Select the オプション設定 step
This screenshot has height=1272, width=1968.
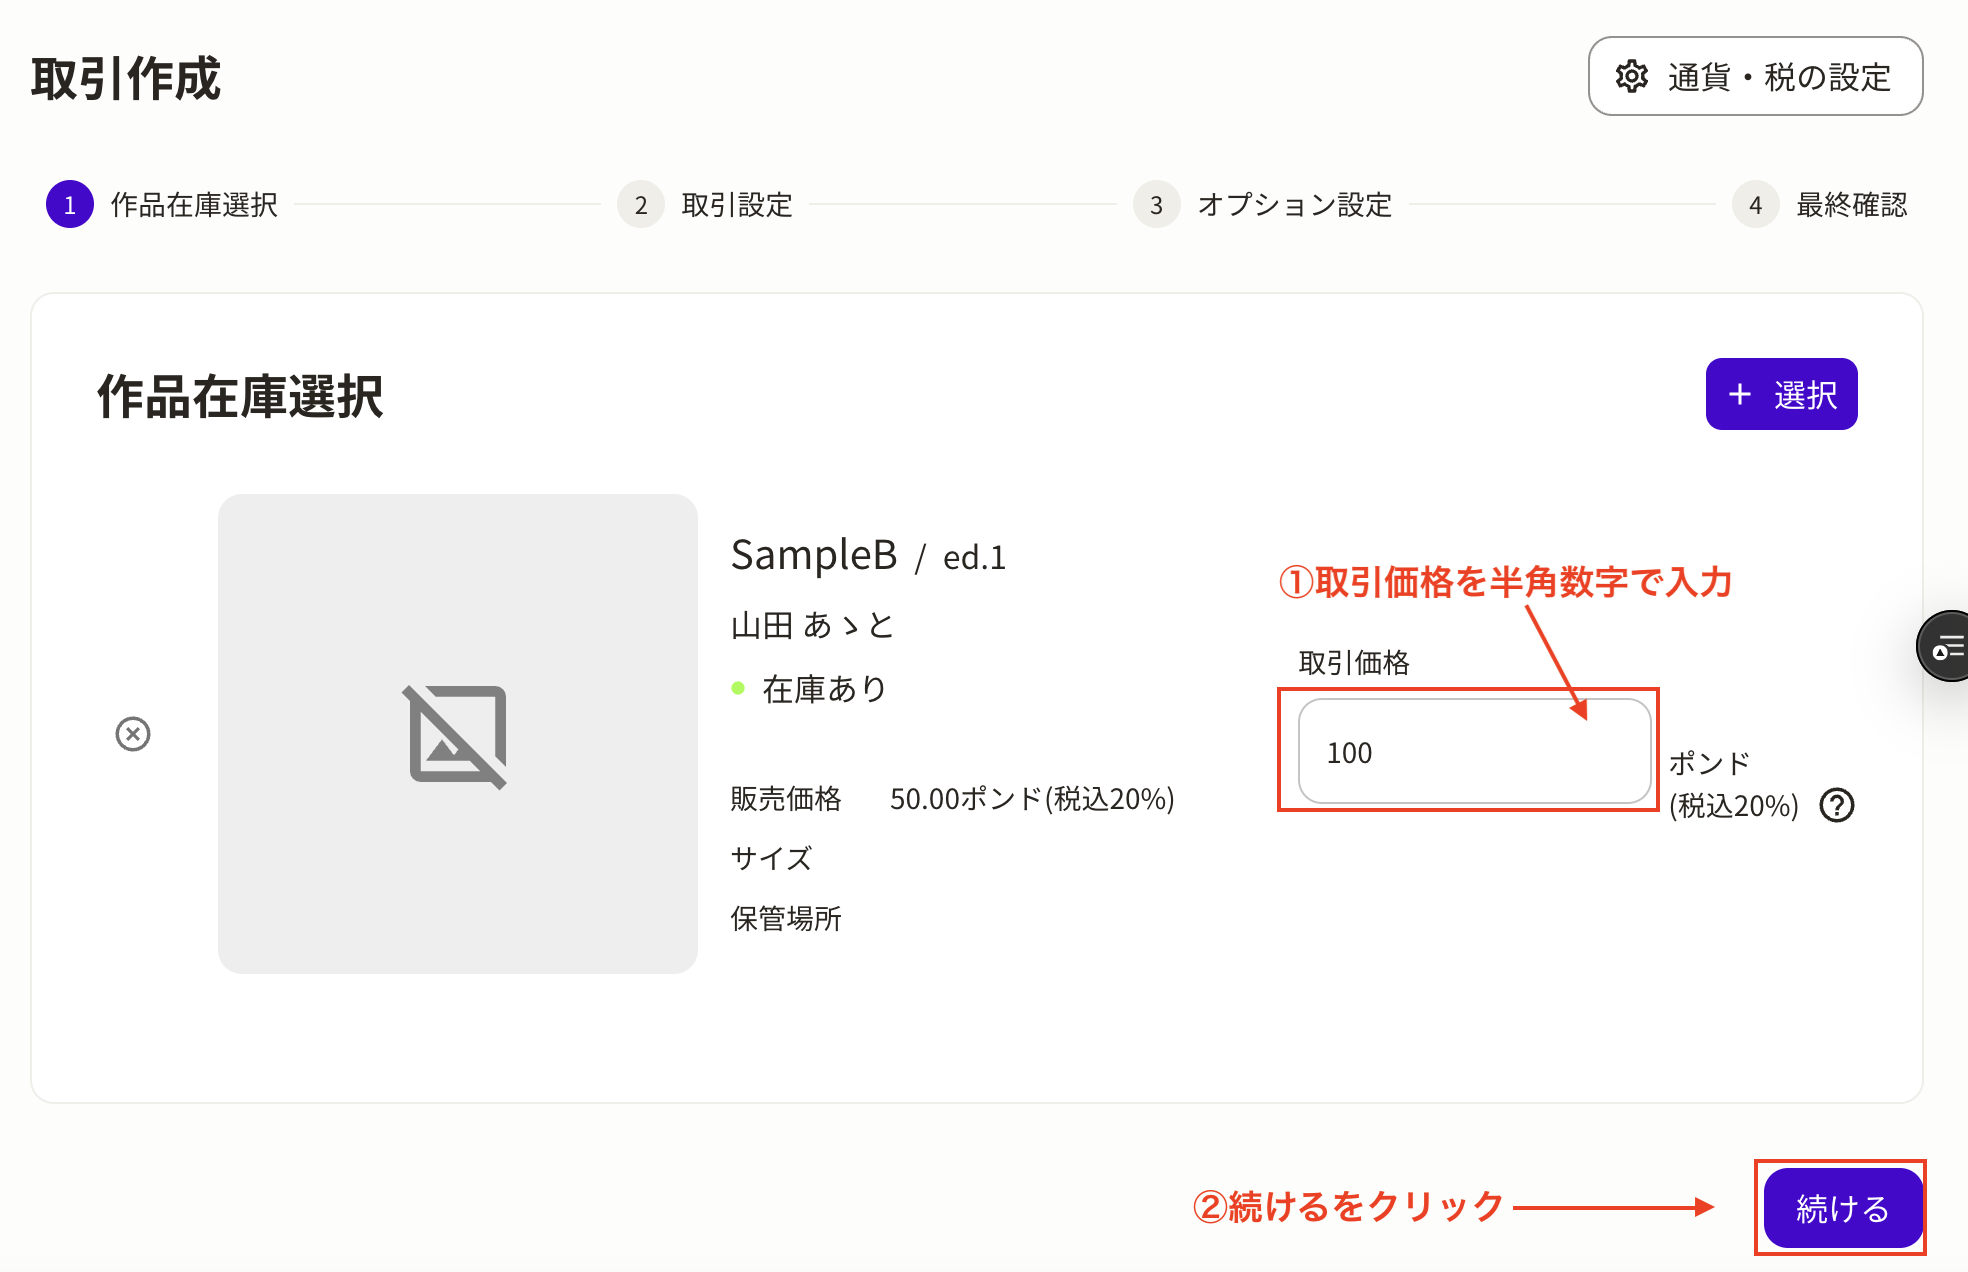click(1156, 205)
